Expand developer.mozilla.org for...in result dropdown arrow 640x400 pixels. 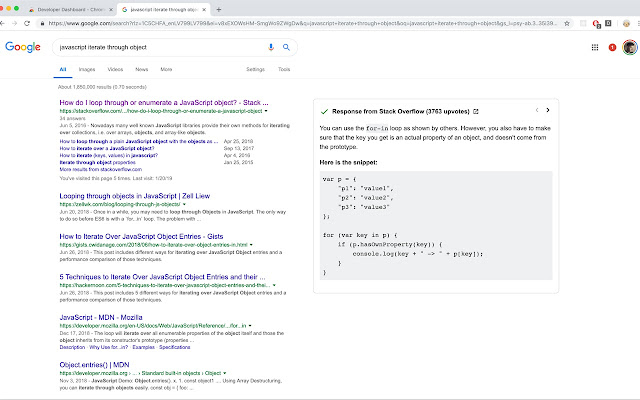[250, 326]
